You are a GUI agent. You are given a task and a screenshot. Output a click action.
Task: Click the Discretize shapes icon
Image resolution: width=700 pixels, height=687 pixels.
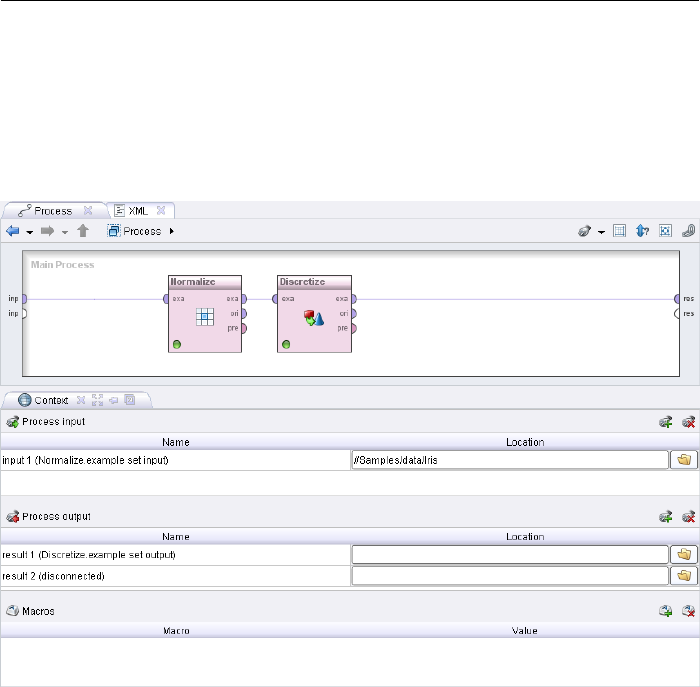click(x=314, y=318)
